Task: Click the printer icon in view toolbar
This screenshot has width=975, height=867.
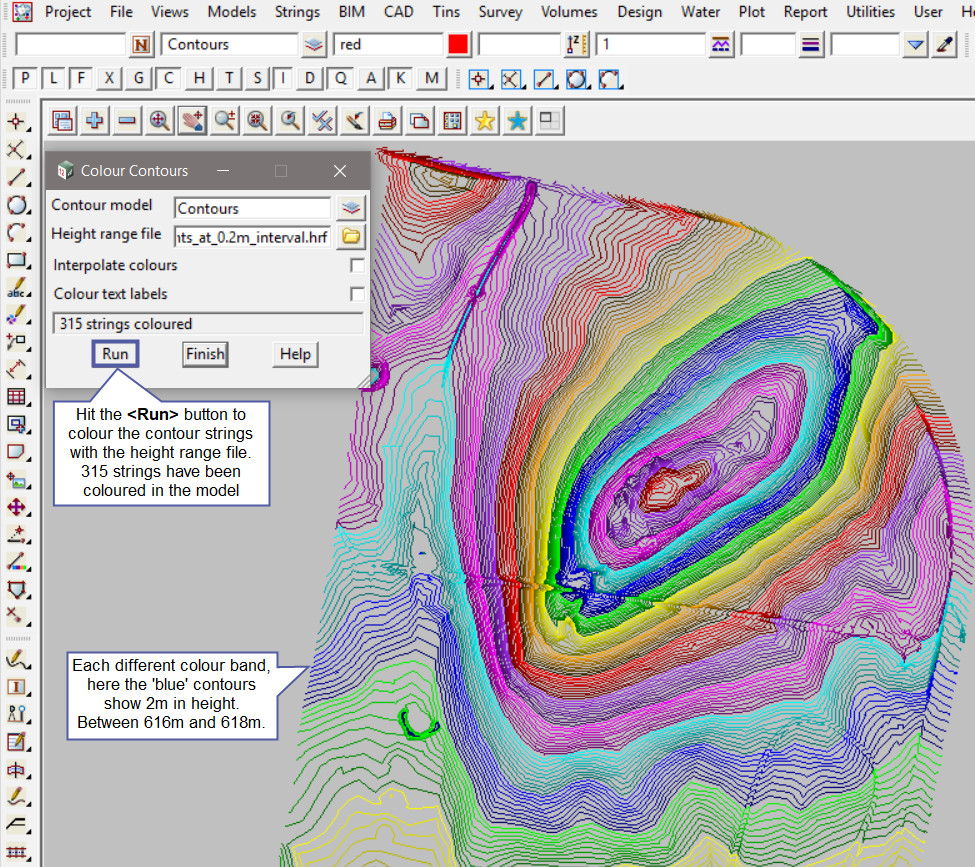Action: [387, 121]
